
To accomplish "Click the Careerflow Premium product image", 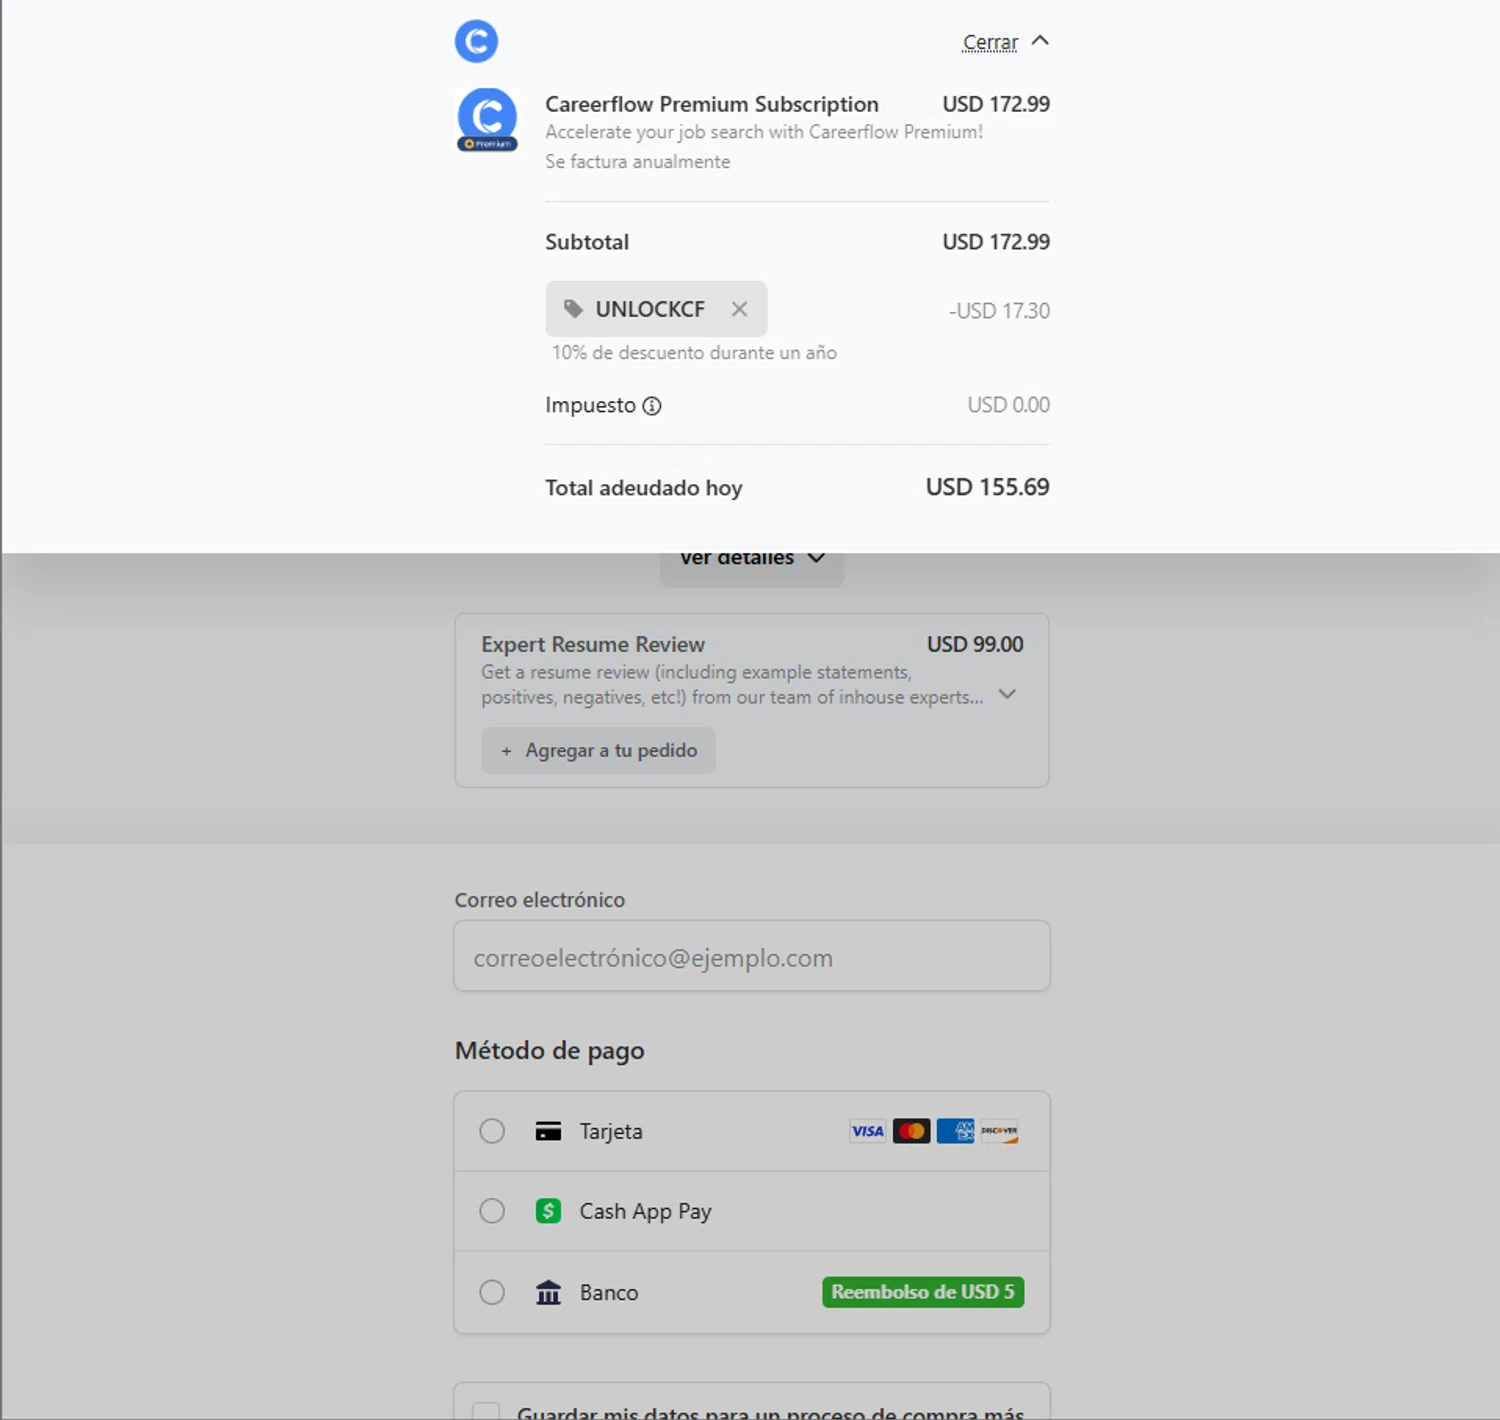I will coord(487,120).
